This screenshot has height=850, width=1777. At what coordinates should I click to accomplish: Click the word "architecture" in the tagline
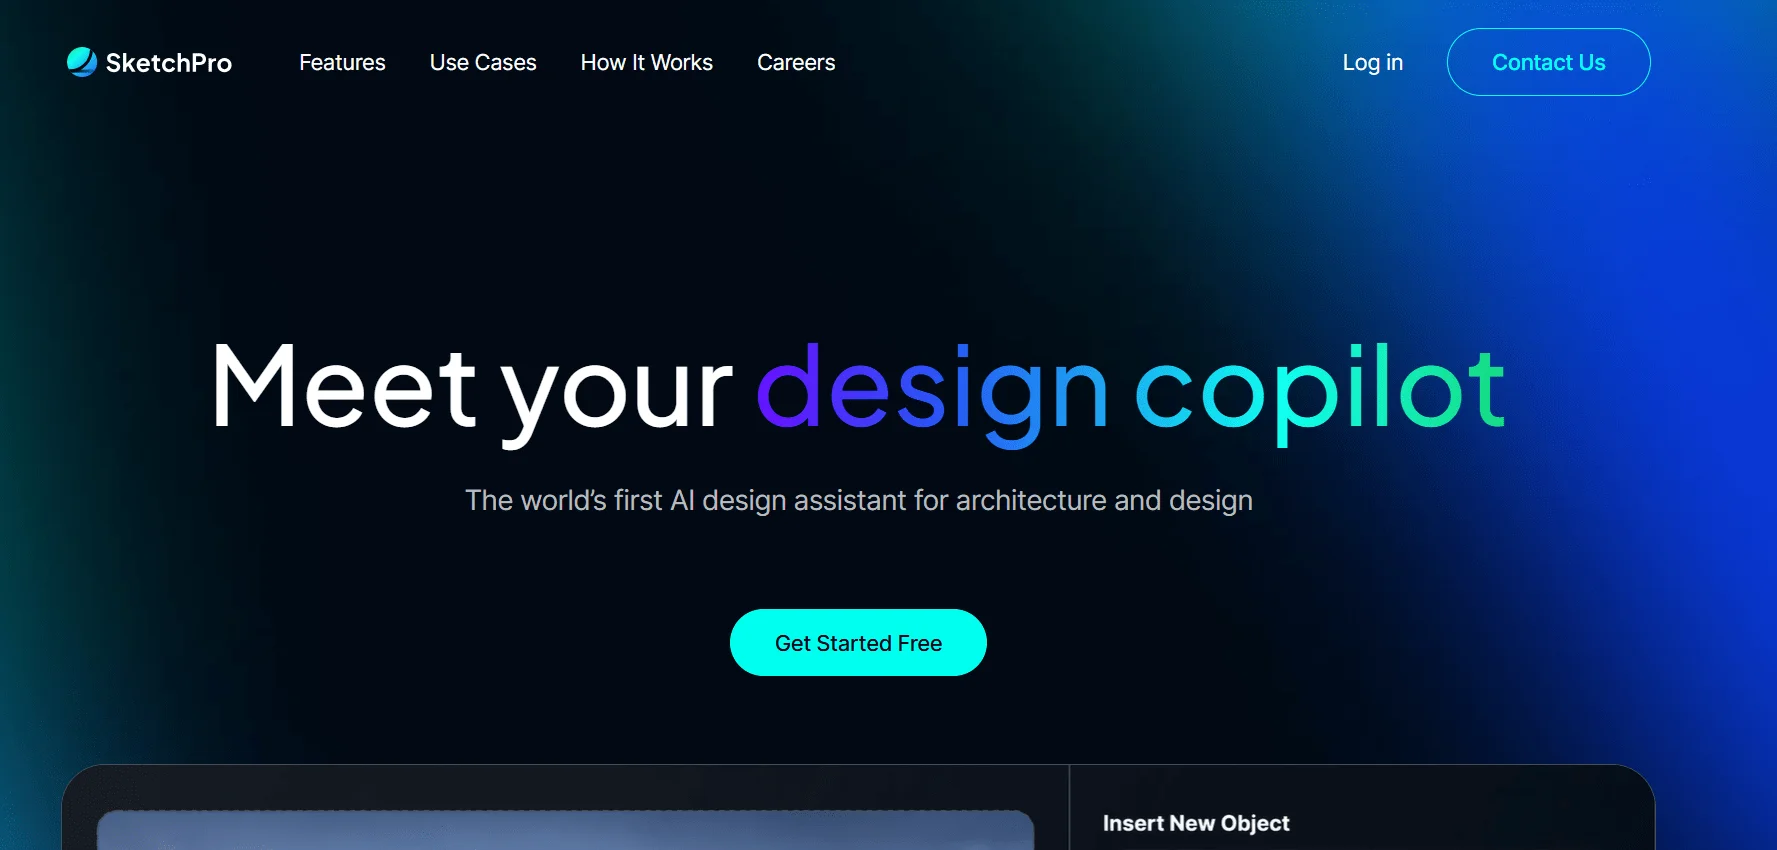1031,500
